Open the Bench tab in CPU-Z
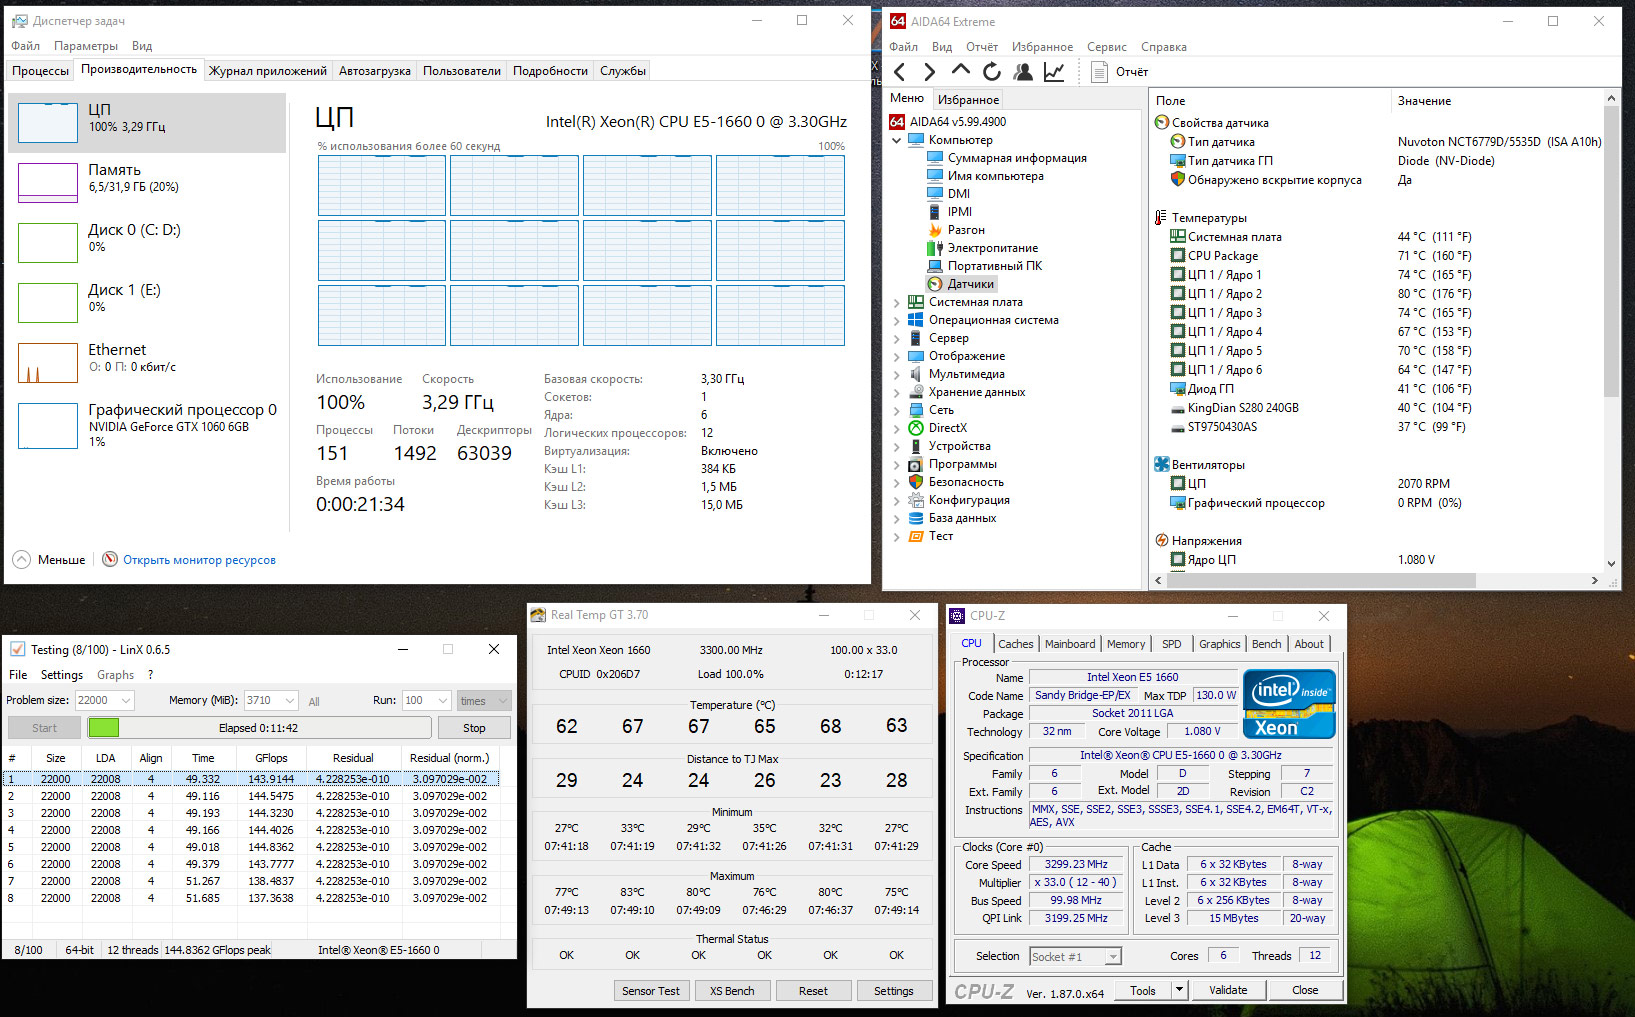Viewport: 1635px width, 1017px height. coord(1267,644)
